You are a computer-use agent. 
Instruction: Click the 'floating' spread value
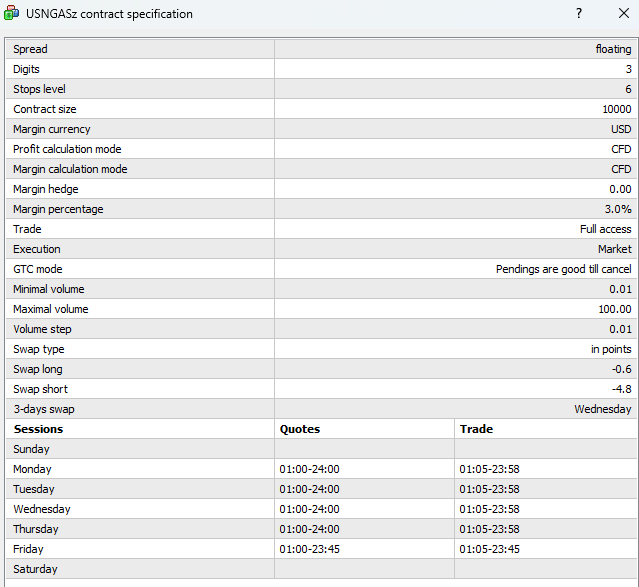613,49
